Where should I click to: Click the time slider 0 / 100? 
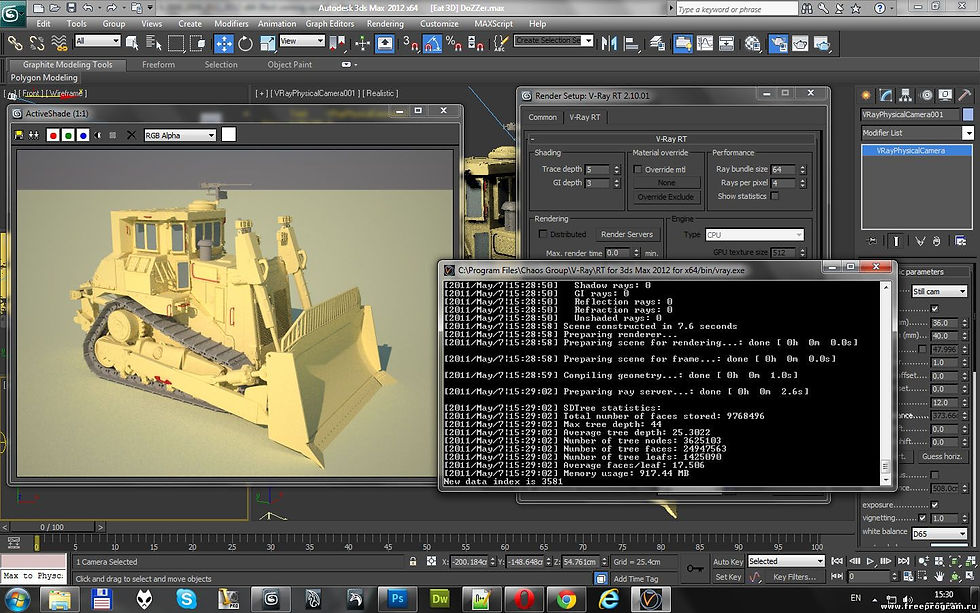[x=52, y=527]
